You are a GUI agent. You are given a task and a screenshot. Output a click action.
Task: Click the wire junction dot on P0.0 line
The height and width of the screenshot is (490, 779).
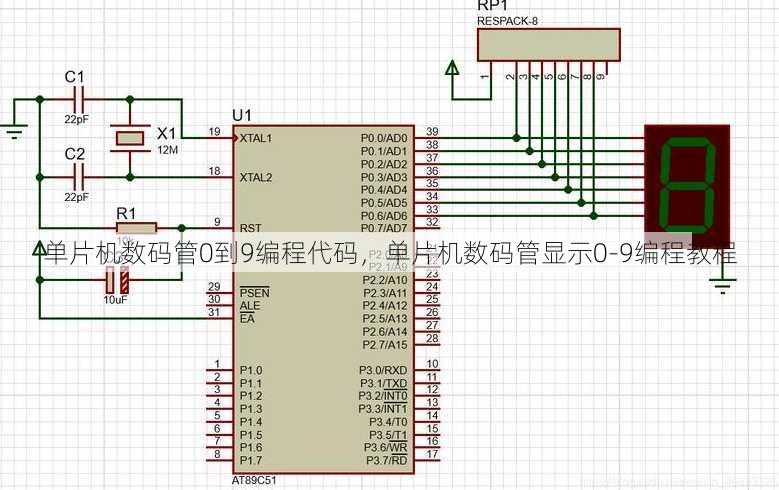[x=517, y=138]
